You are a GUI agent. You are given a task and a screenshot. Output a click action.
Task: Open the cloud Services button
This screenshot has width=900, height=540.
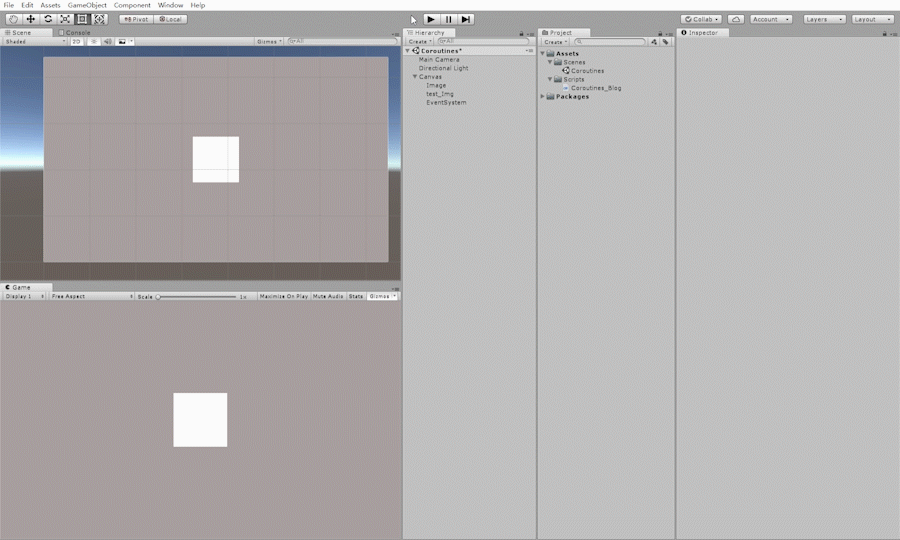tap(736, 19)
